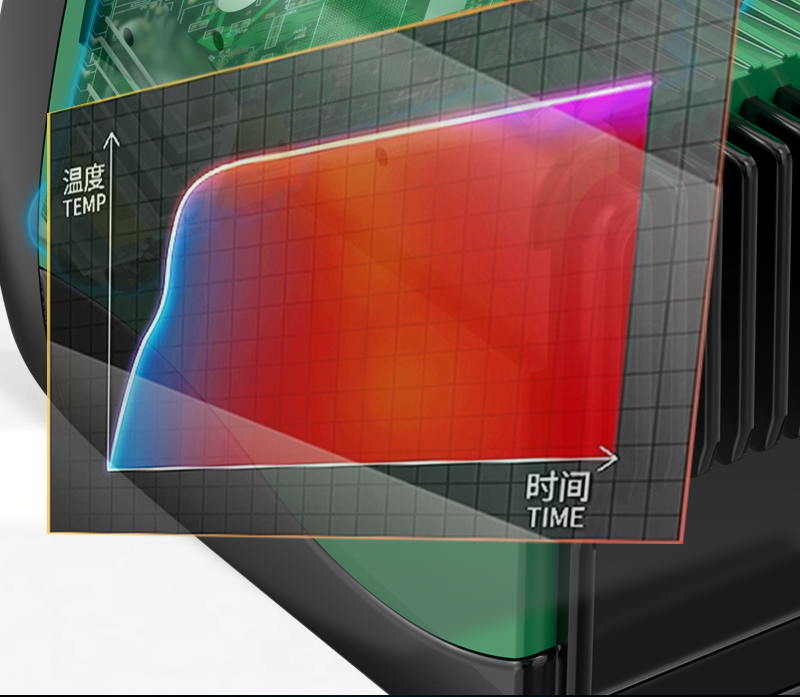Click the red filled center of the chart

(x=400, y=320)
